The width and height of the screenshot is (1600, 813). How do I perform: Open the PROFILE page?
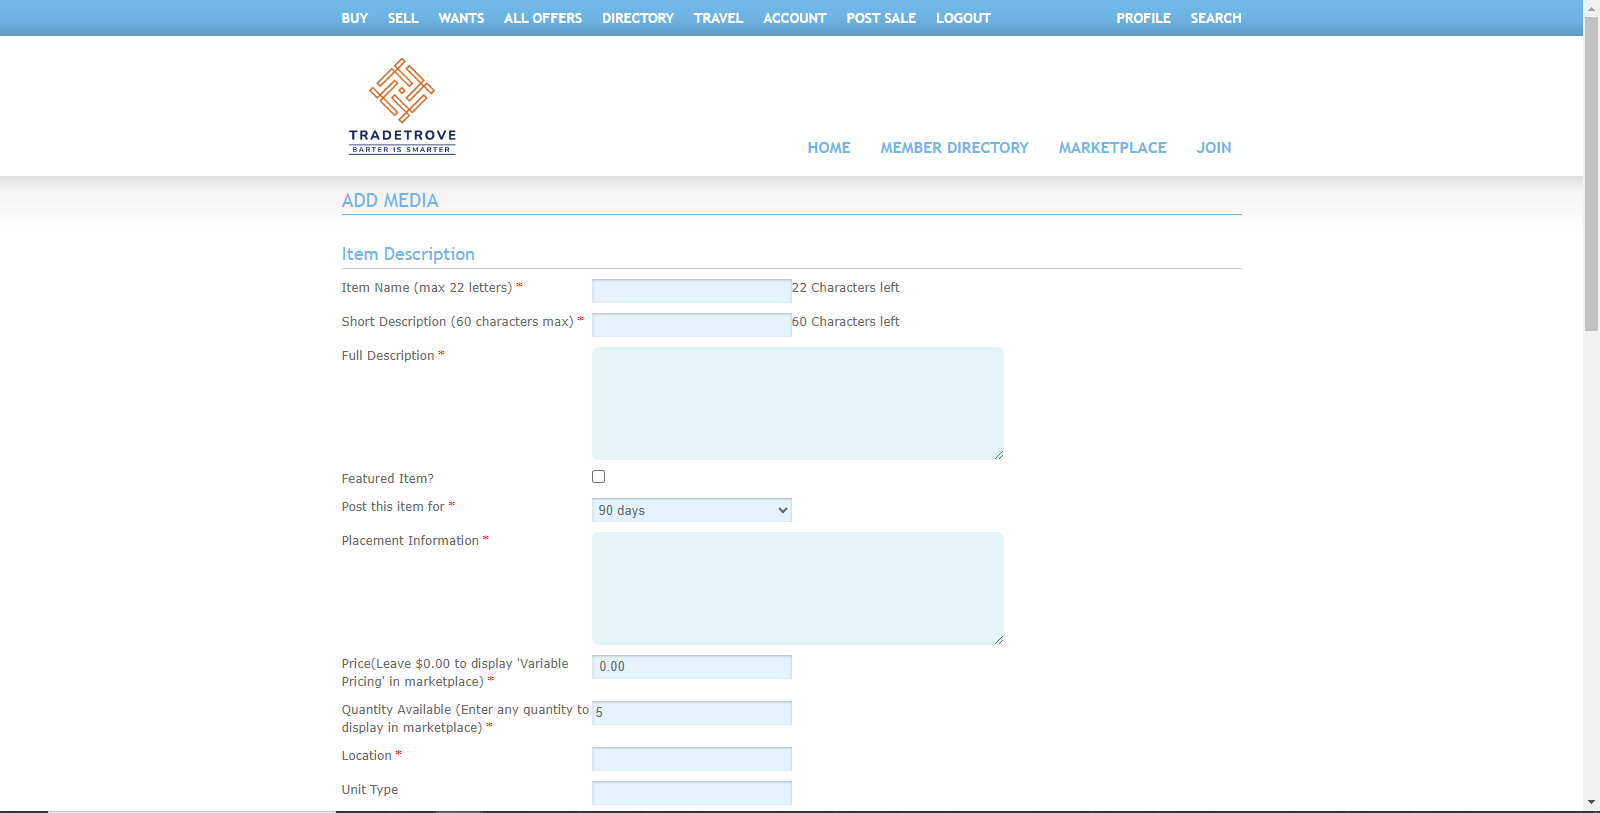click(x=1143, y=18)
